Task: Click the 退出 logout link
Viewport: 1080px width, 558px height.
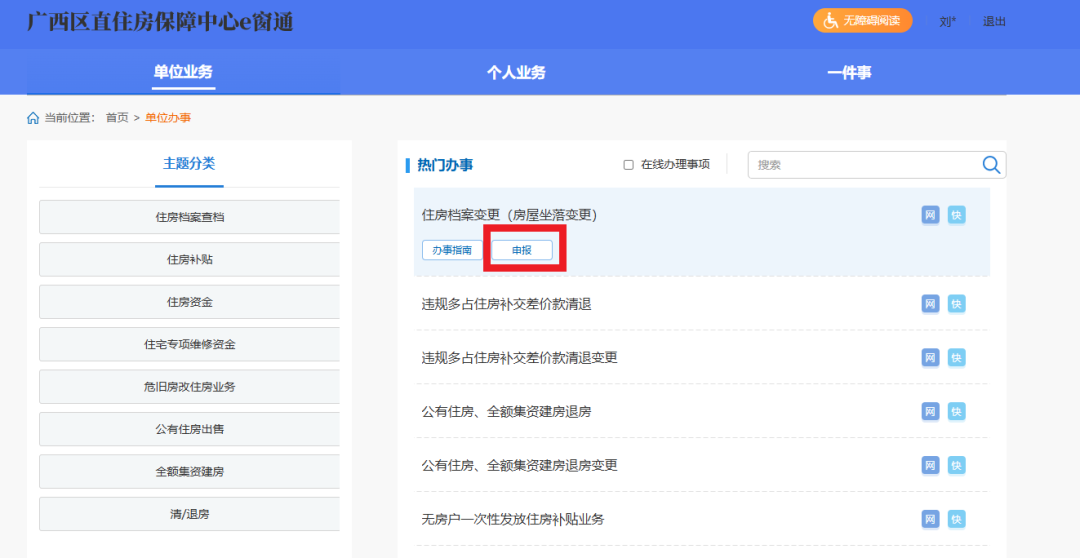Action: 994,21
